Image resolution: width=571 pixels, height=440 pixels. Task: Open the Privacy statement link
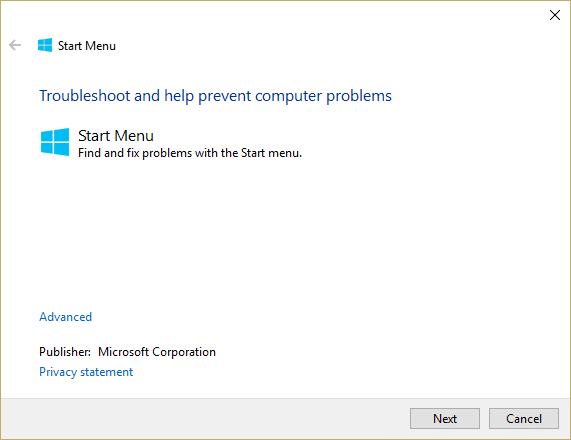pos(86,372)
